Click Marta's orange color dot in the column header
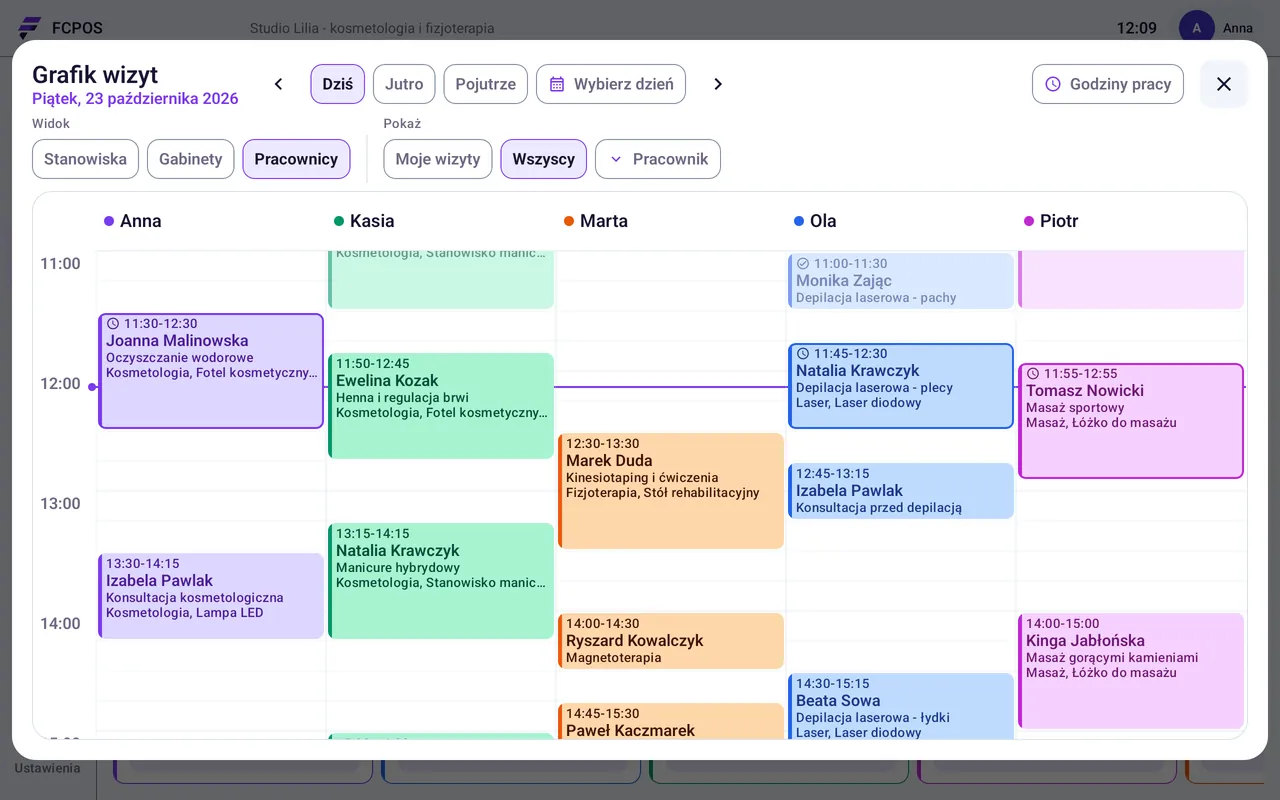The width and height of the screenshot is (1280, 800). click(569, 221)
